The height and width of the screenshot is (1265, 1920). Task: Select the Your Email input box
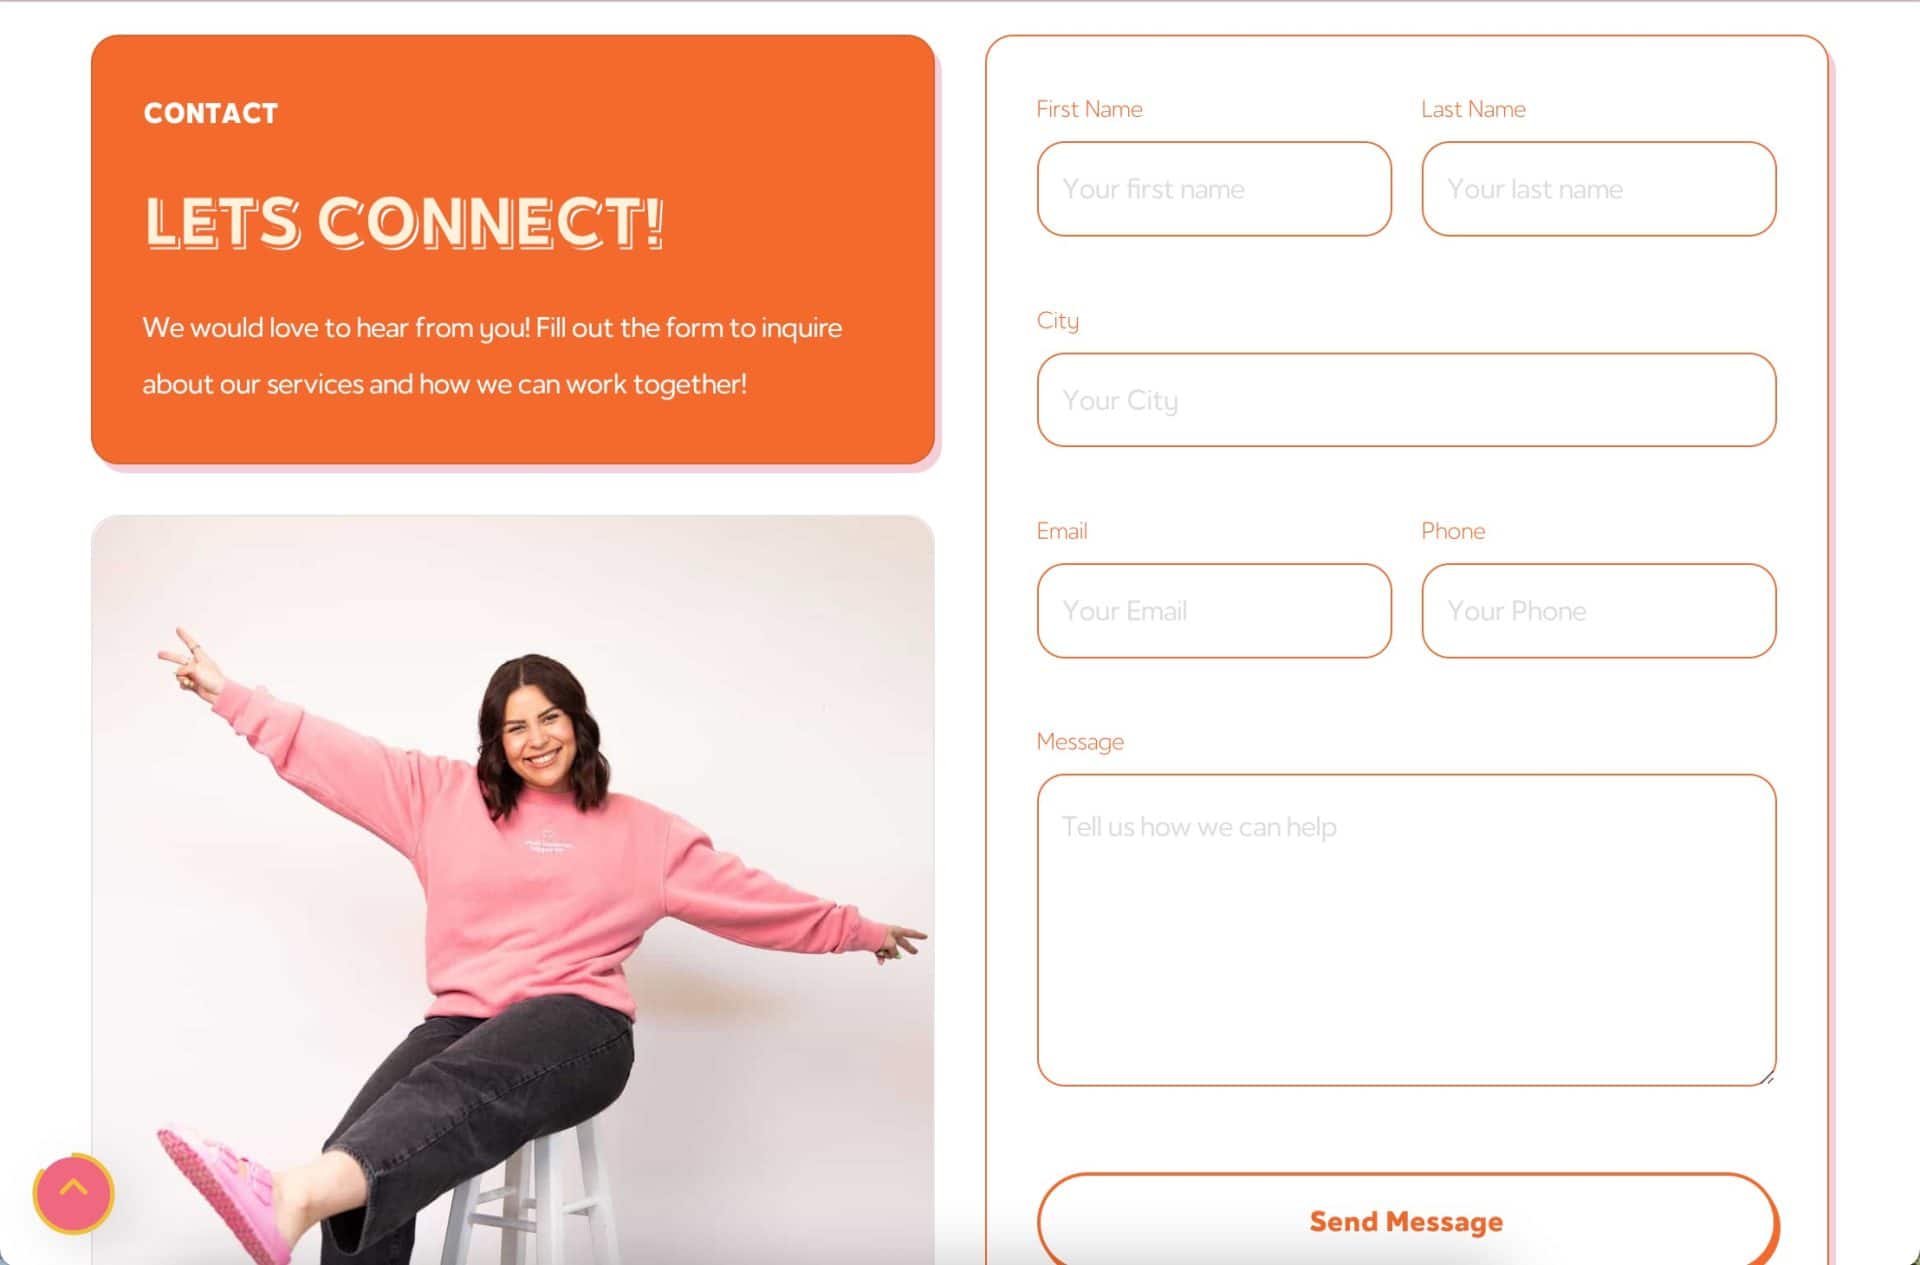1214,611
